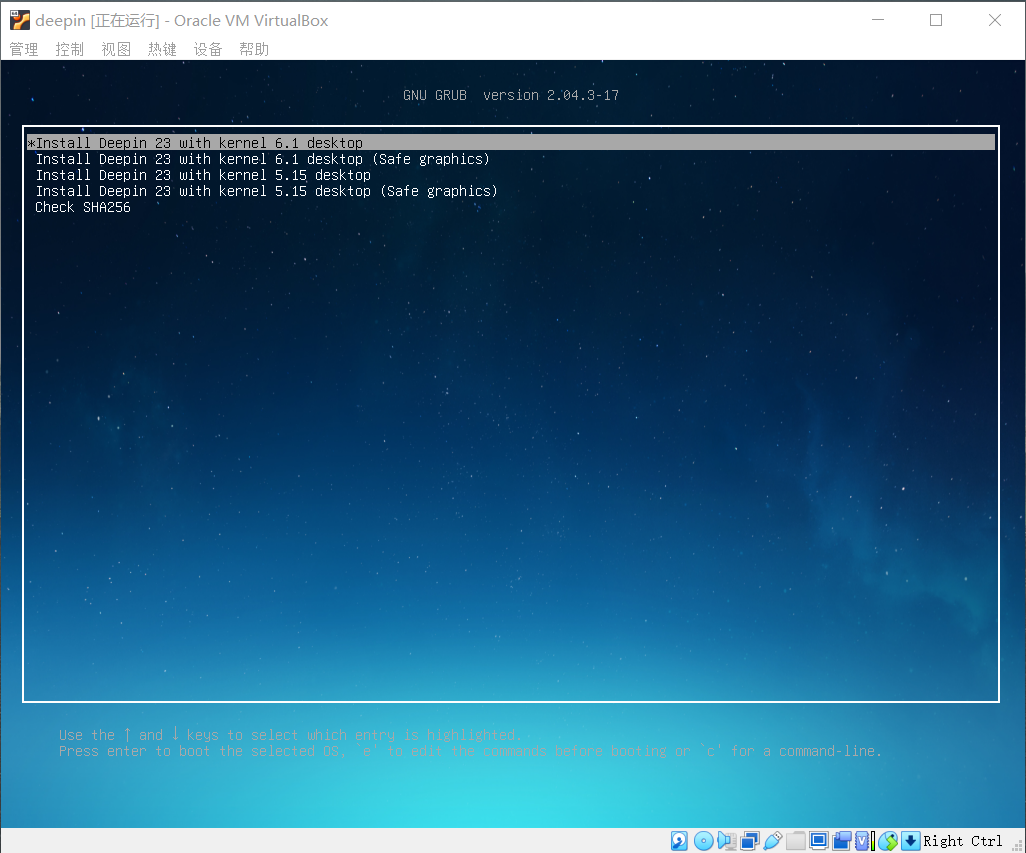Click the optical disc status icon
The width and height of the screenshot is (1026, 853).
pyautogui.click(x=703, y=841)
